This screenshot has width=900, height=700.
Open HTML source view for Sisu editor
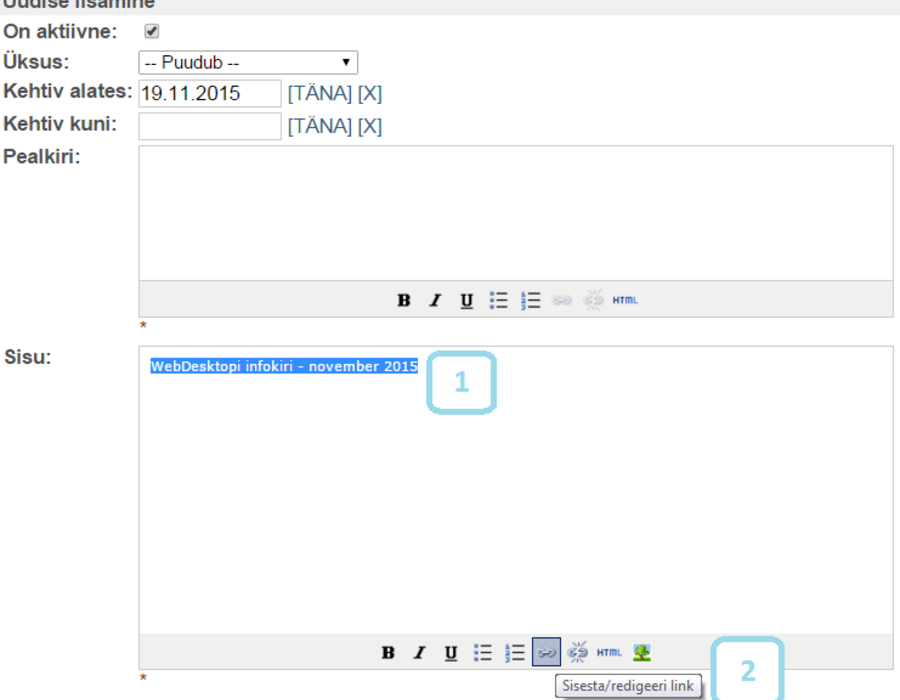point(609,652)
